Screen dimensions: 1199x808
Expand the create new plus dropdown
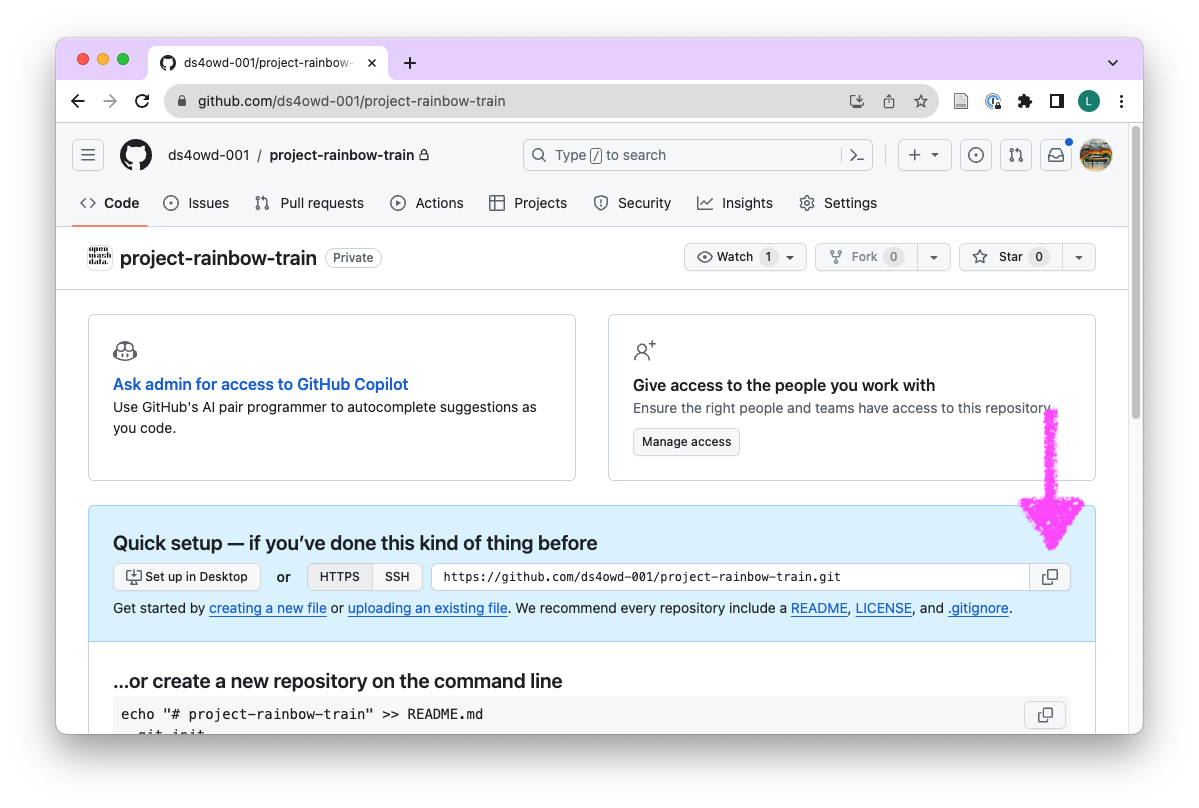pyautogui.click(x=923, y=155)
